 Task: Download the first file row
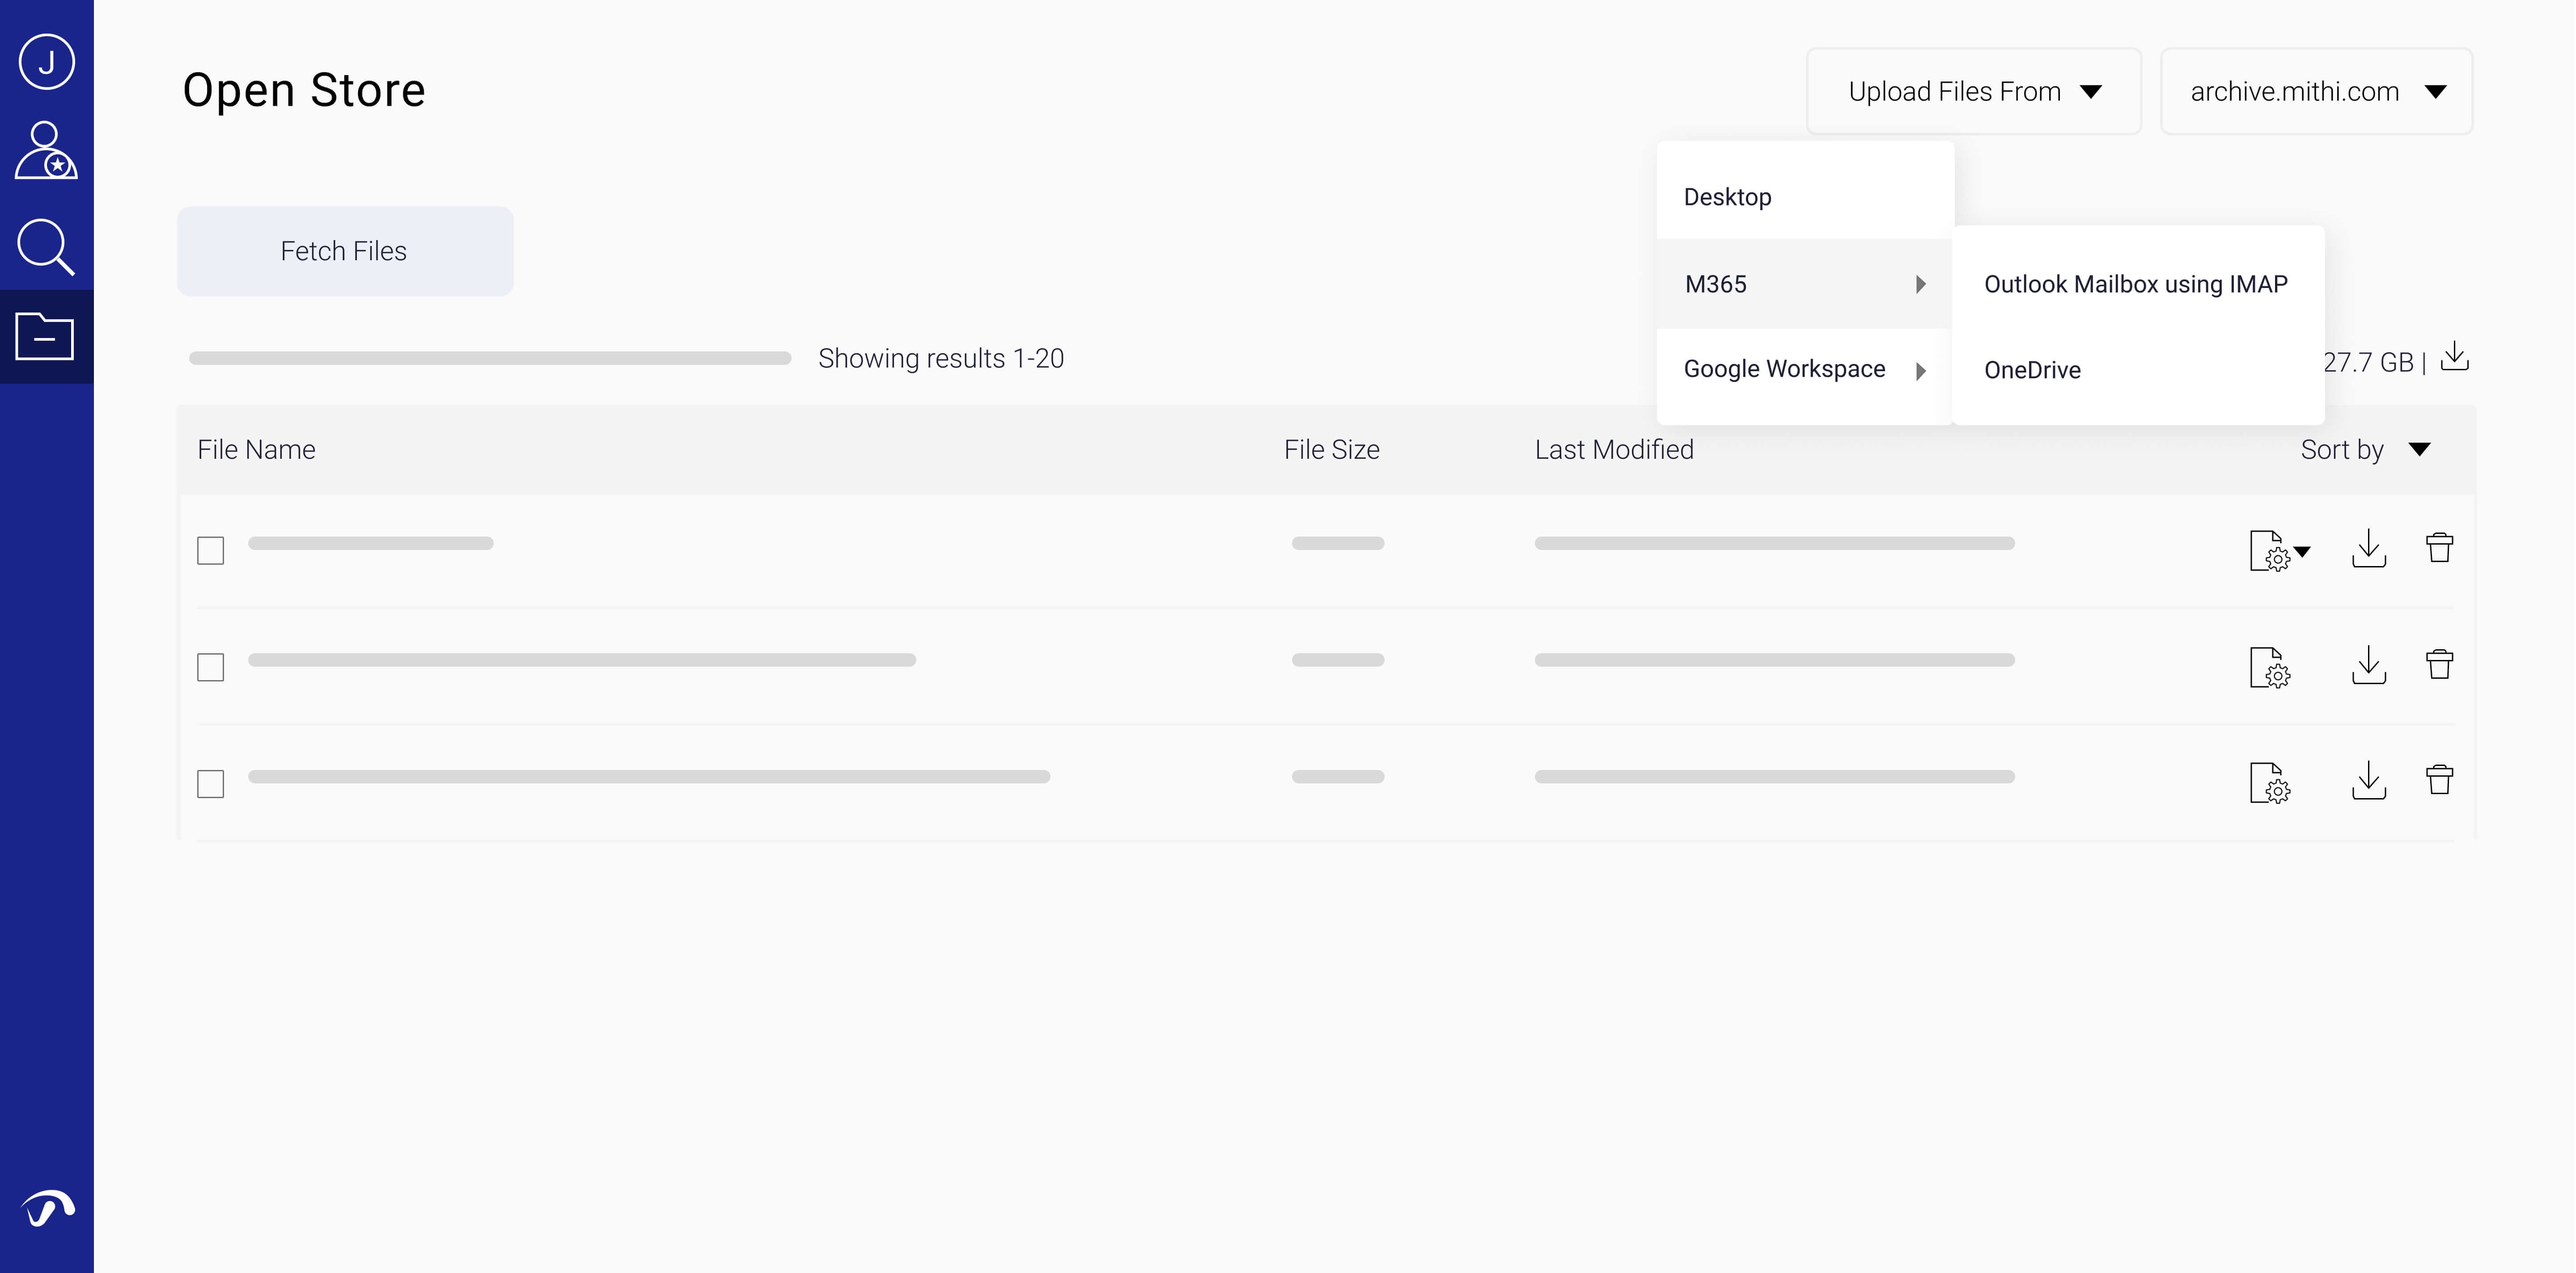click(x=2368, y=549)
